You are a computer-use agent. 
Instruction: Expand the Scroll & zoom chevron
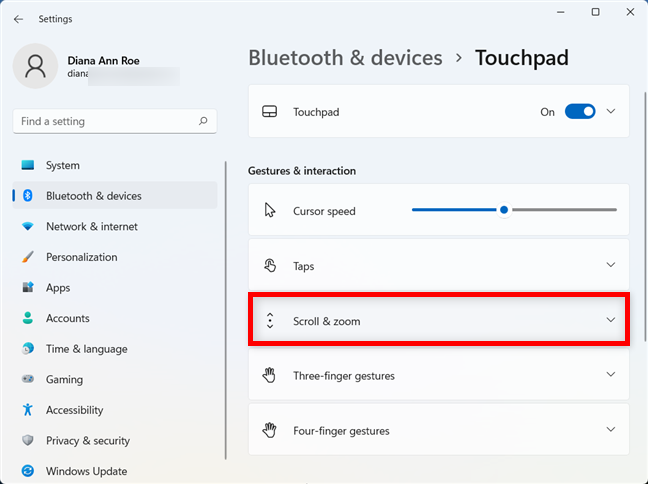pyautogui.click(x=611, y=319)
